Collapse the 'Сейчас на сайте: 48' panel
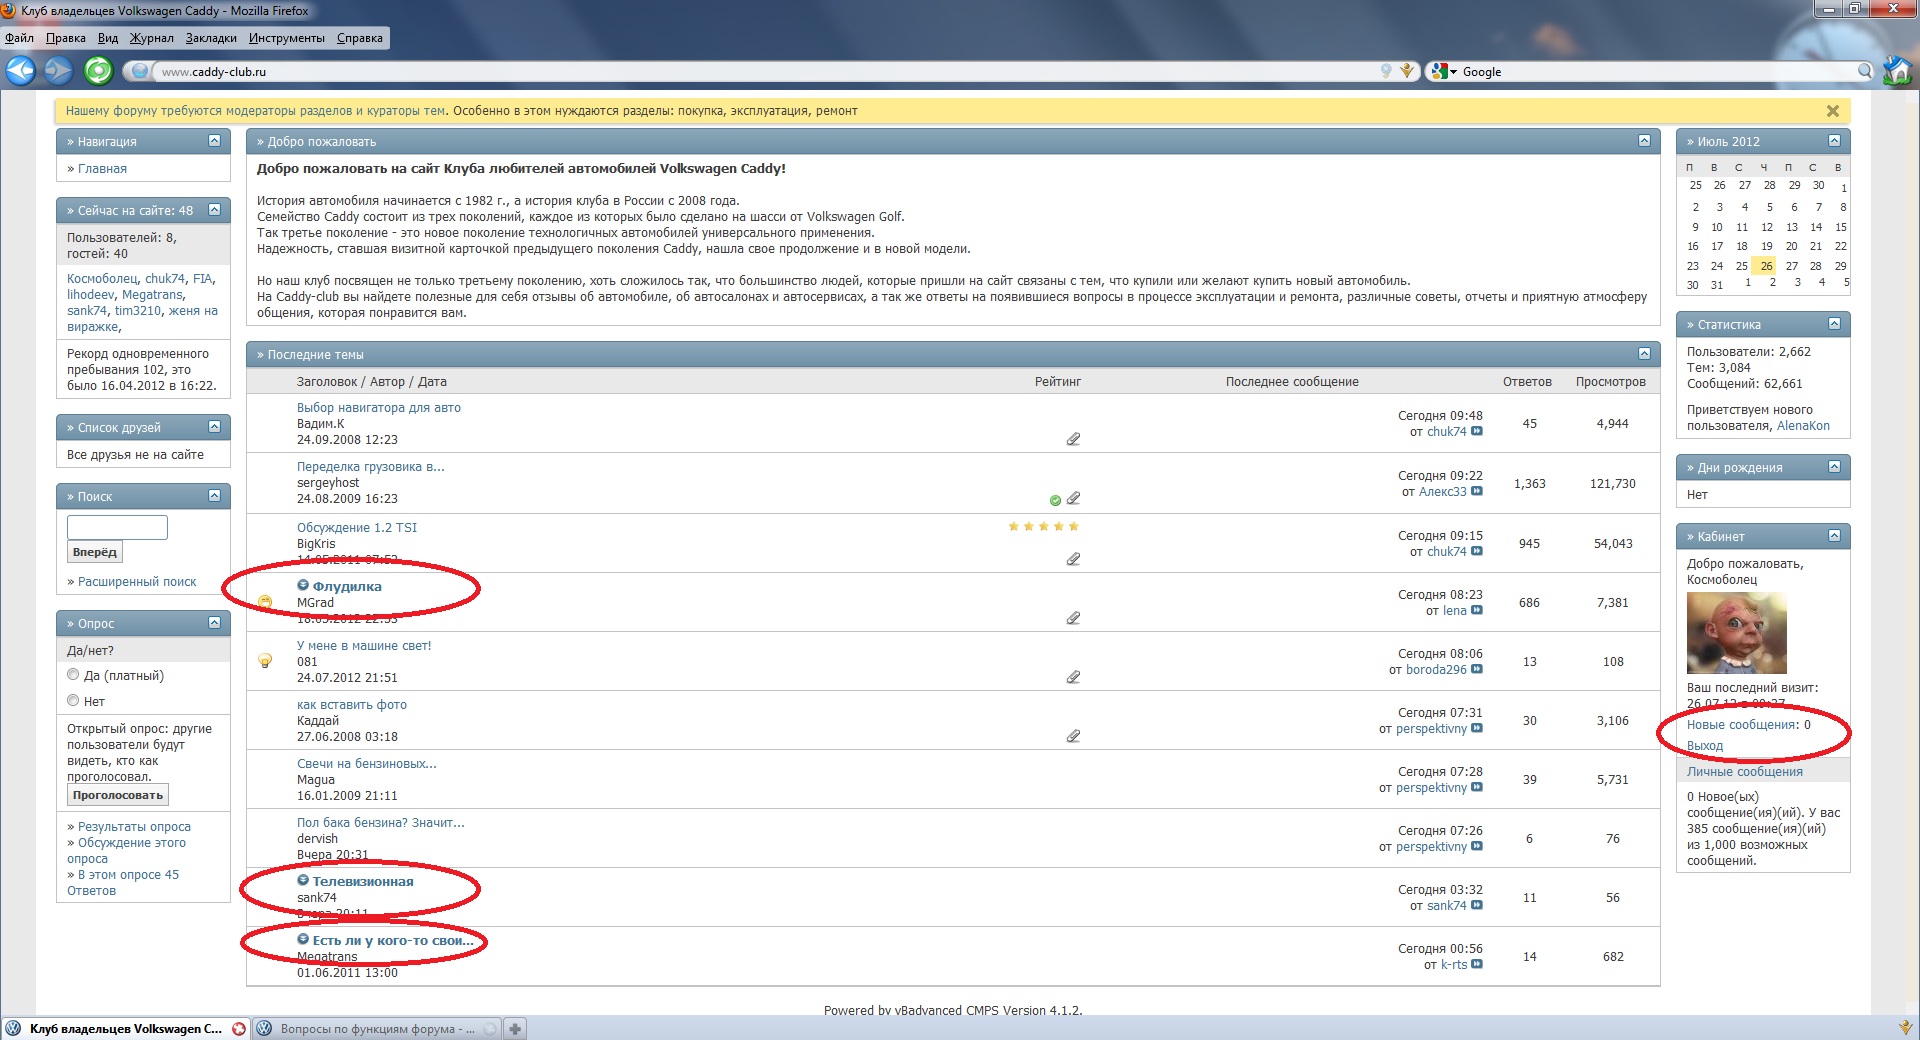This screenshot has height=1040, width=1920. click(x=214, y=210)
